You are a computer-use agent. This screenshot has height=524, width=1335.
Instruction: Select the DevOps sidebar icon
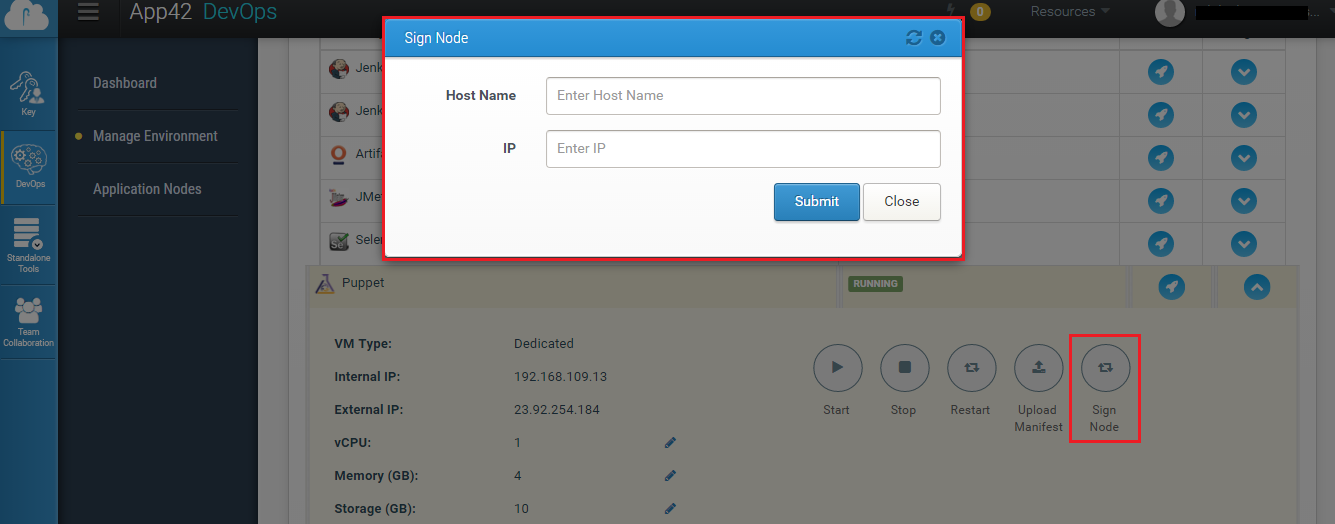[29, 166]
